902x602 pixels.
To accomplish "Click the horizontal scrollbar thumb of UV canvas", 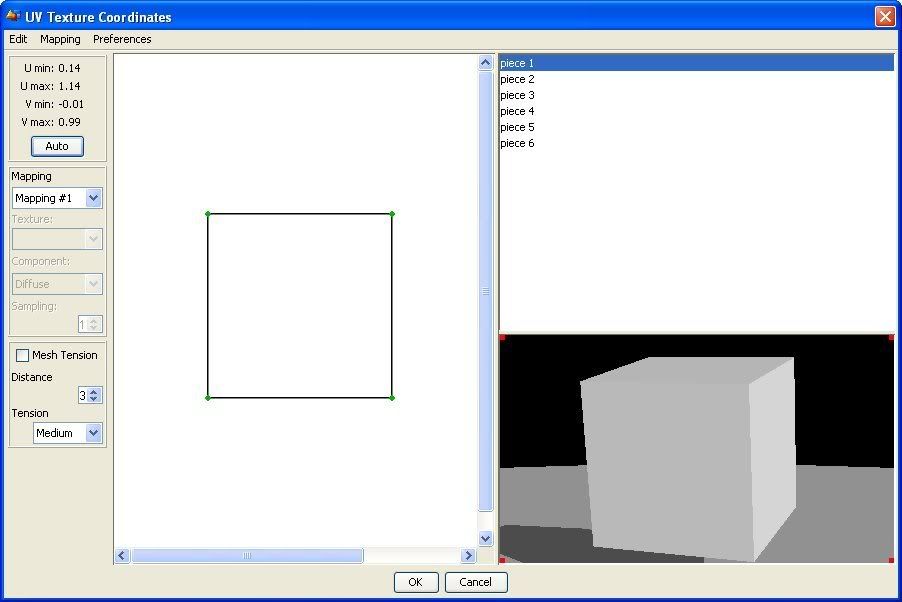I will pos(247,555).
